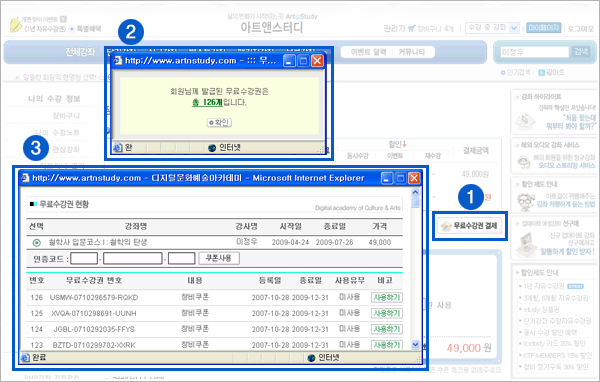Select coupon code USMW-0710296579-RQKD
Screen dimensions: 600x382
[x=94, y=298]
